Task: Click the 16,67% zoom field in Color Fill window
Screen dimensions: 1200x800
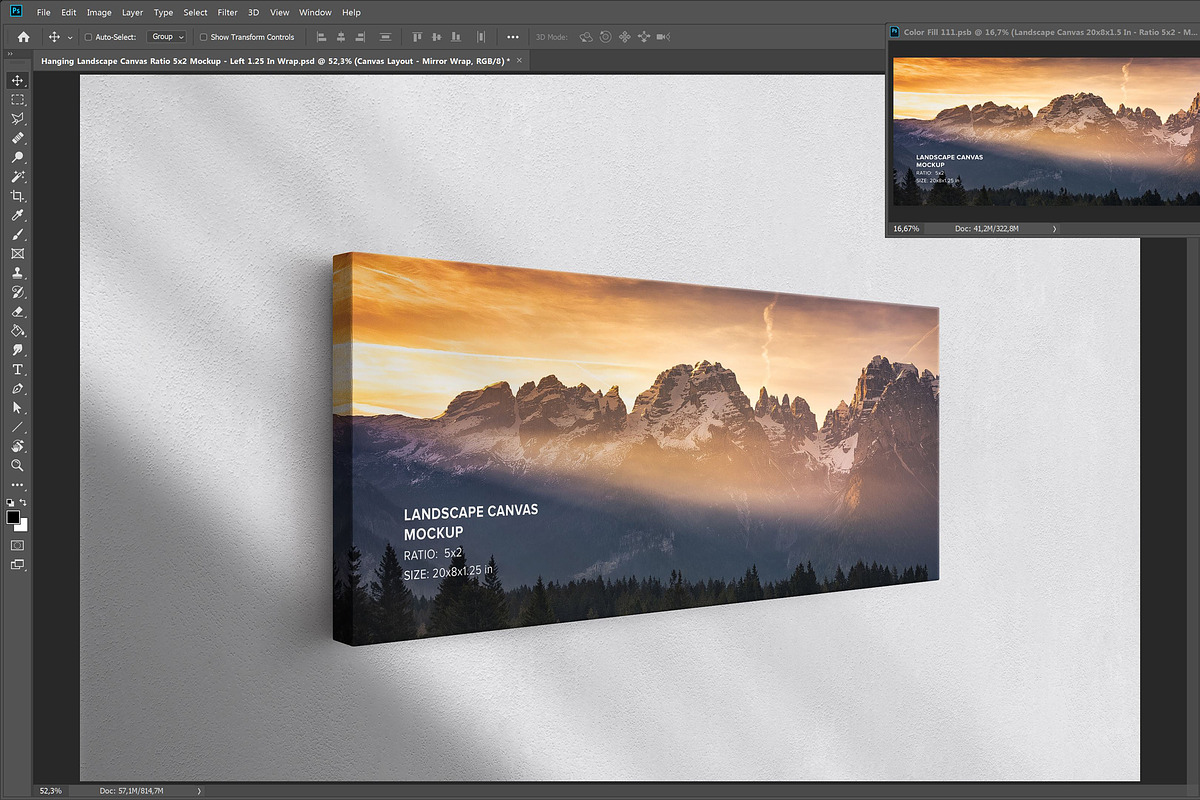Action: click(x=906, y=229)
